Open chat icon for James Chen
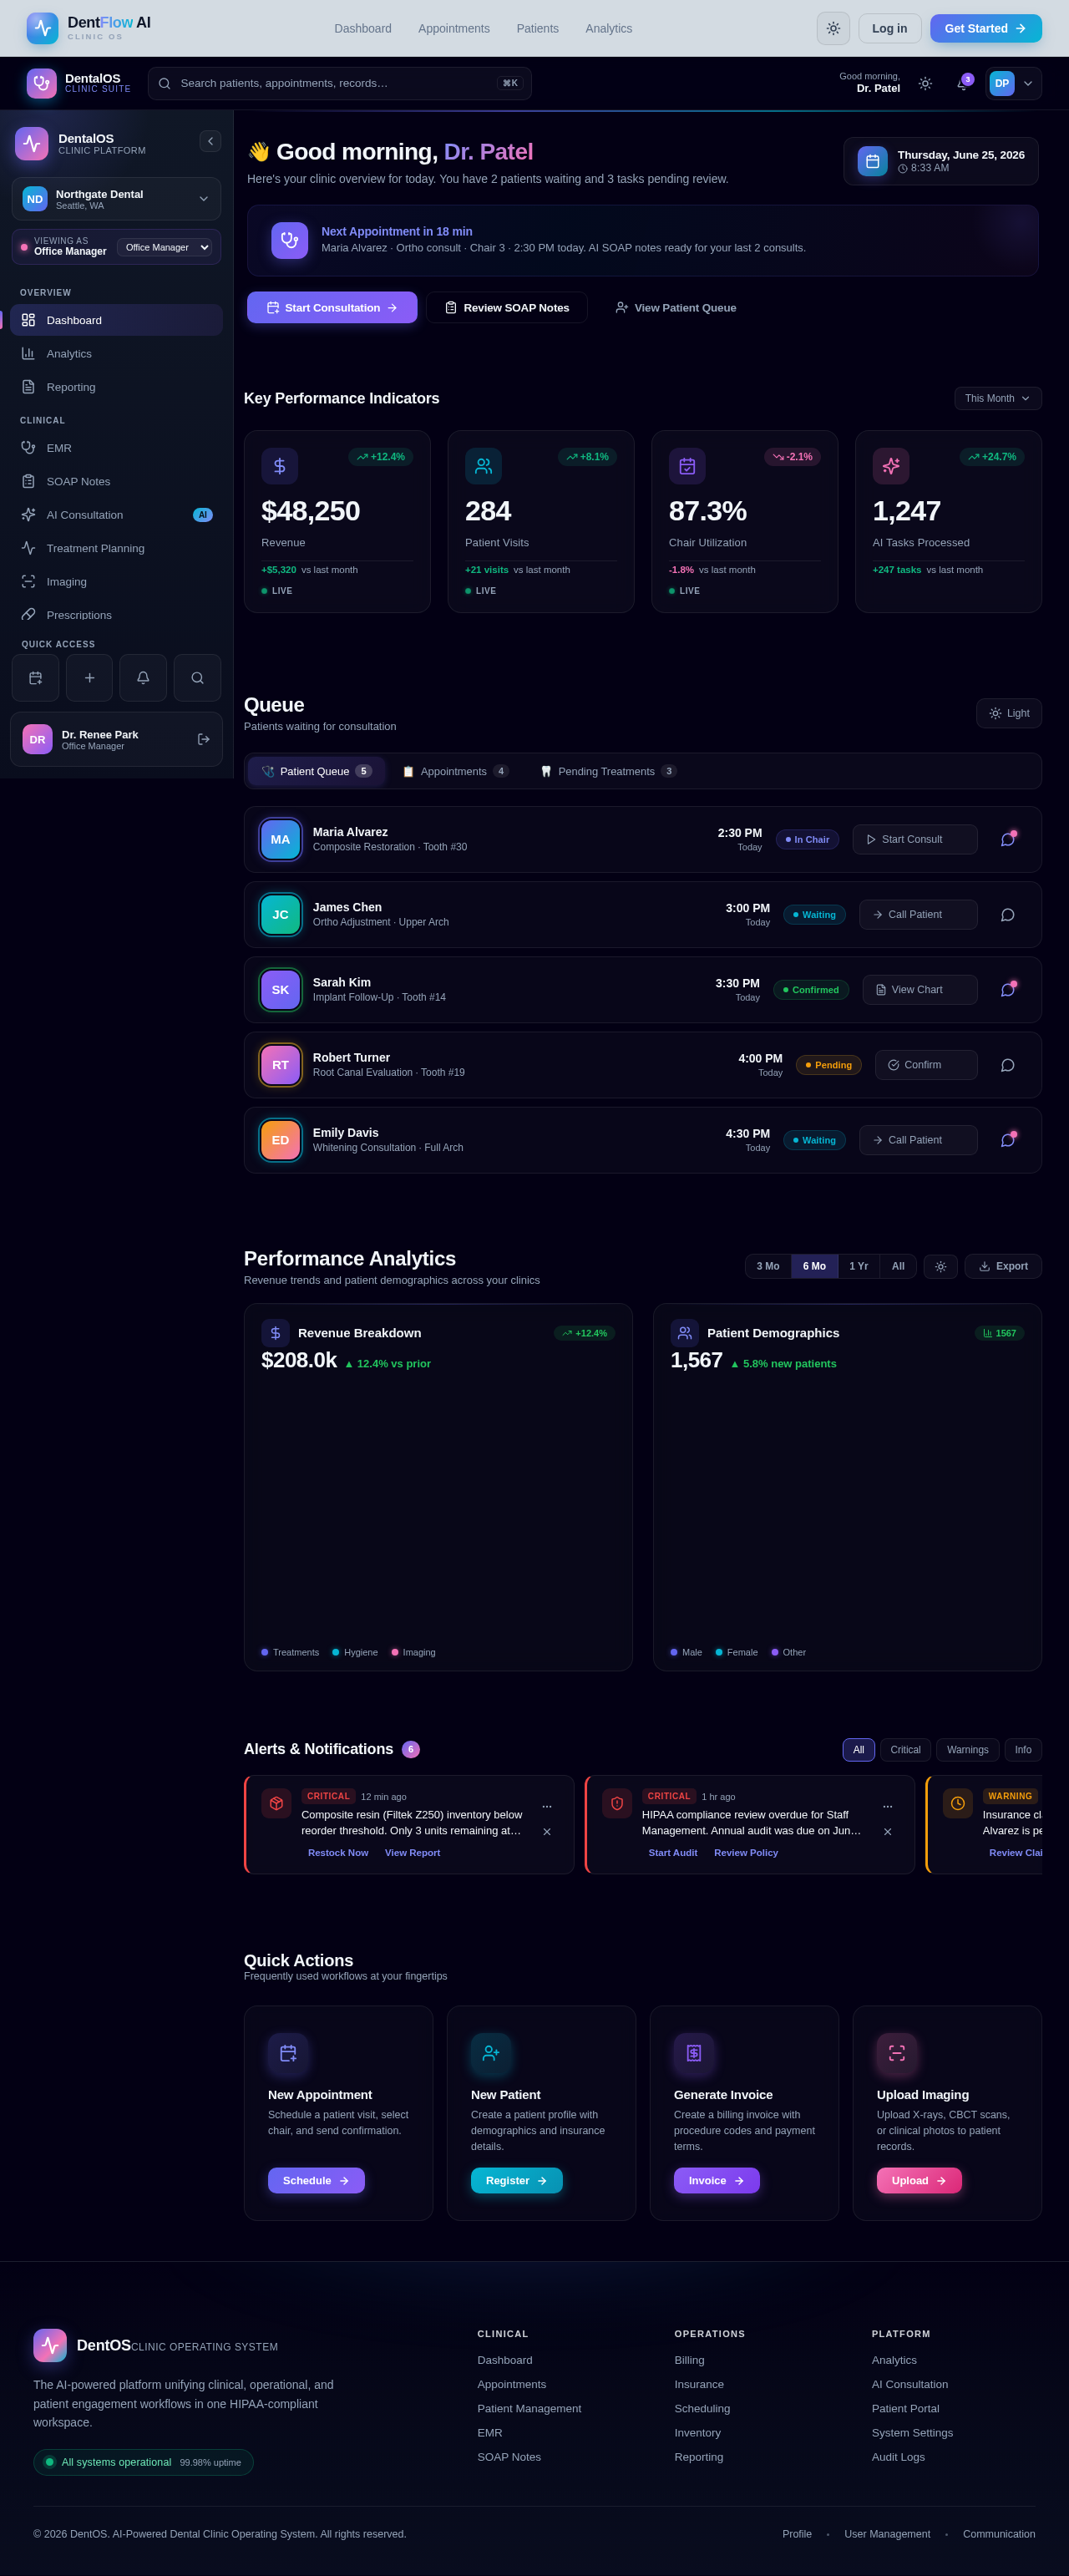 pos(1008,915)
